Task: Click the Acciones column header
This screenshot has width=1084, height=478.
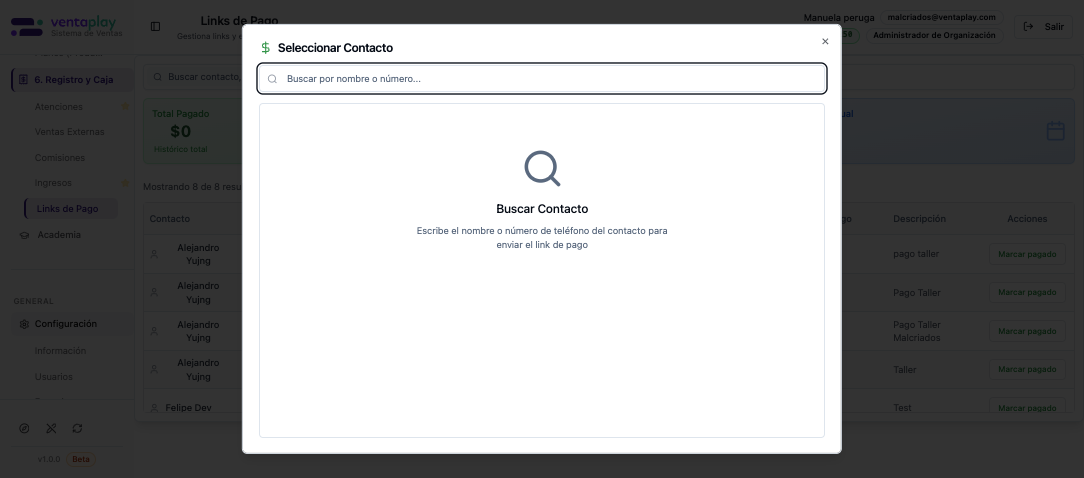Action: [x=1027, y=219]
